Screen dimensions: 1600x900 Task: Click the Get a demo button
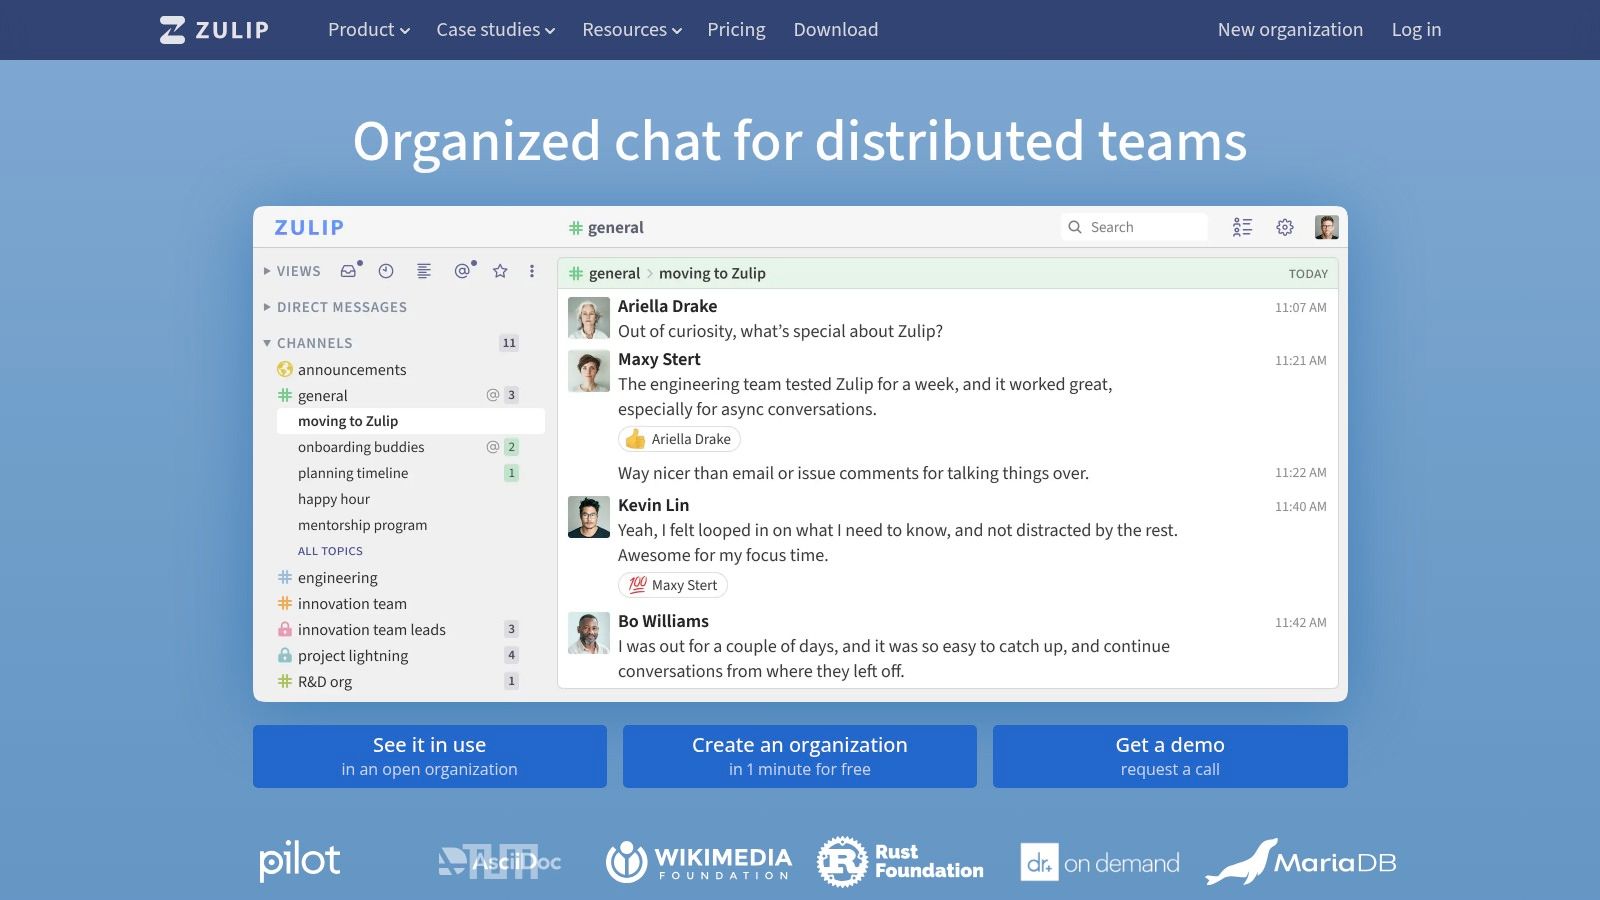1170,756
